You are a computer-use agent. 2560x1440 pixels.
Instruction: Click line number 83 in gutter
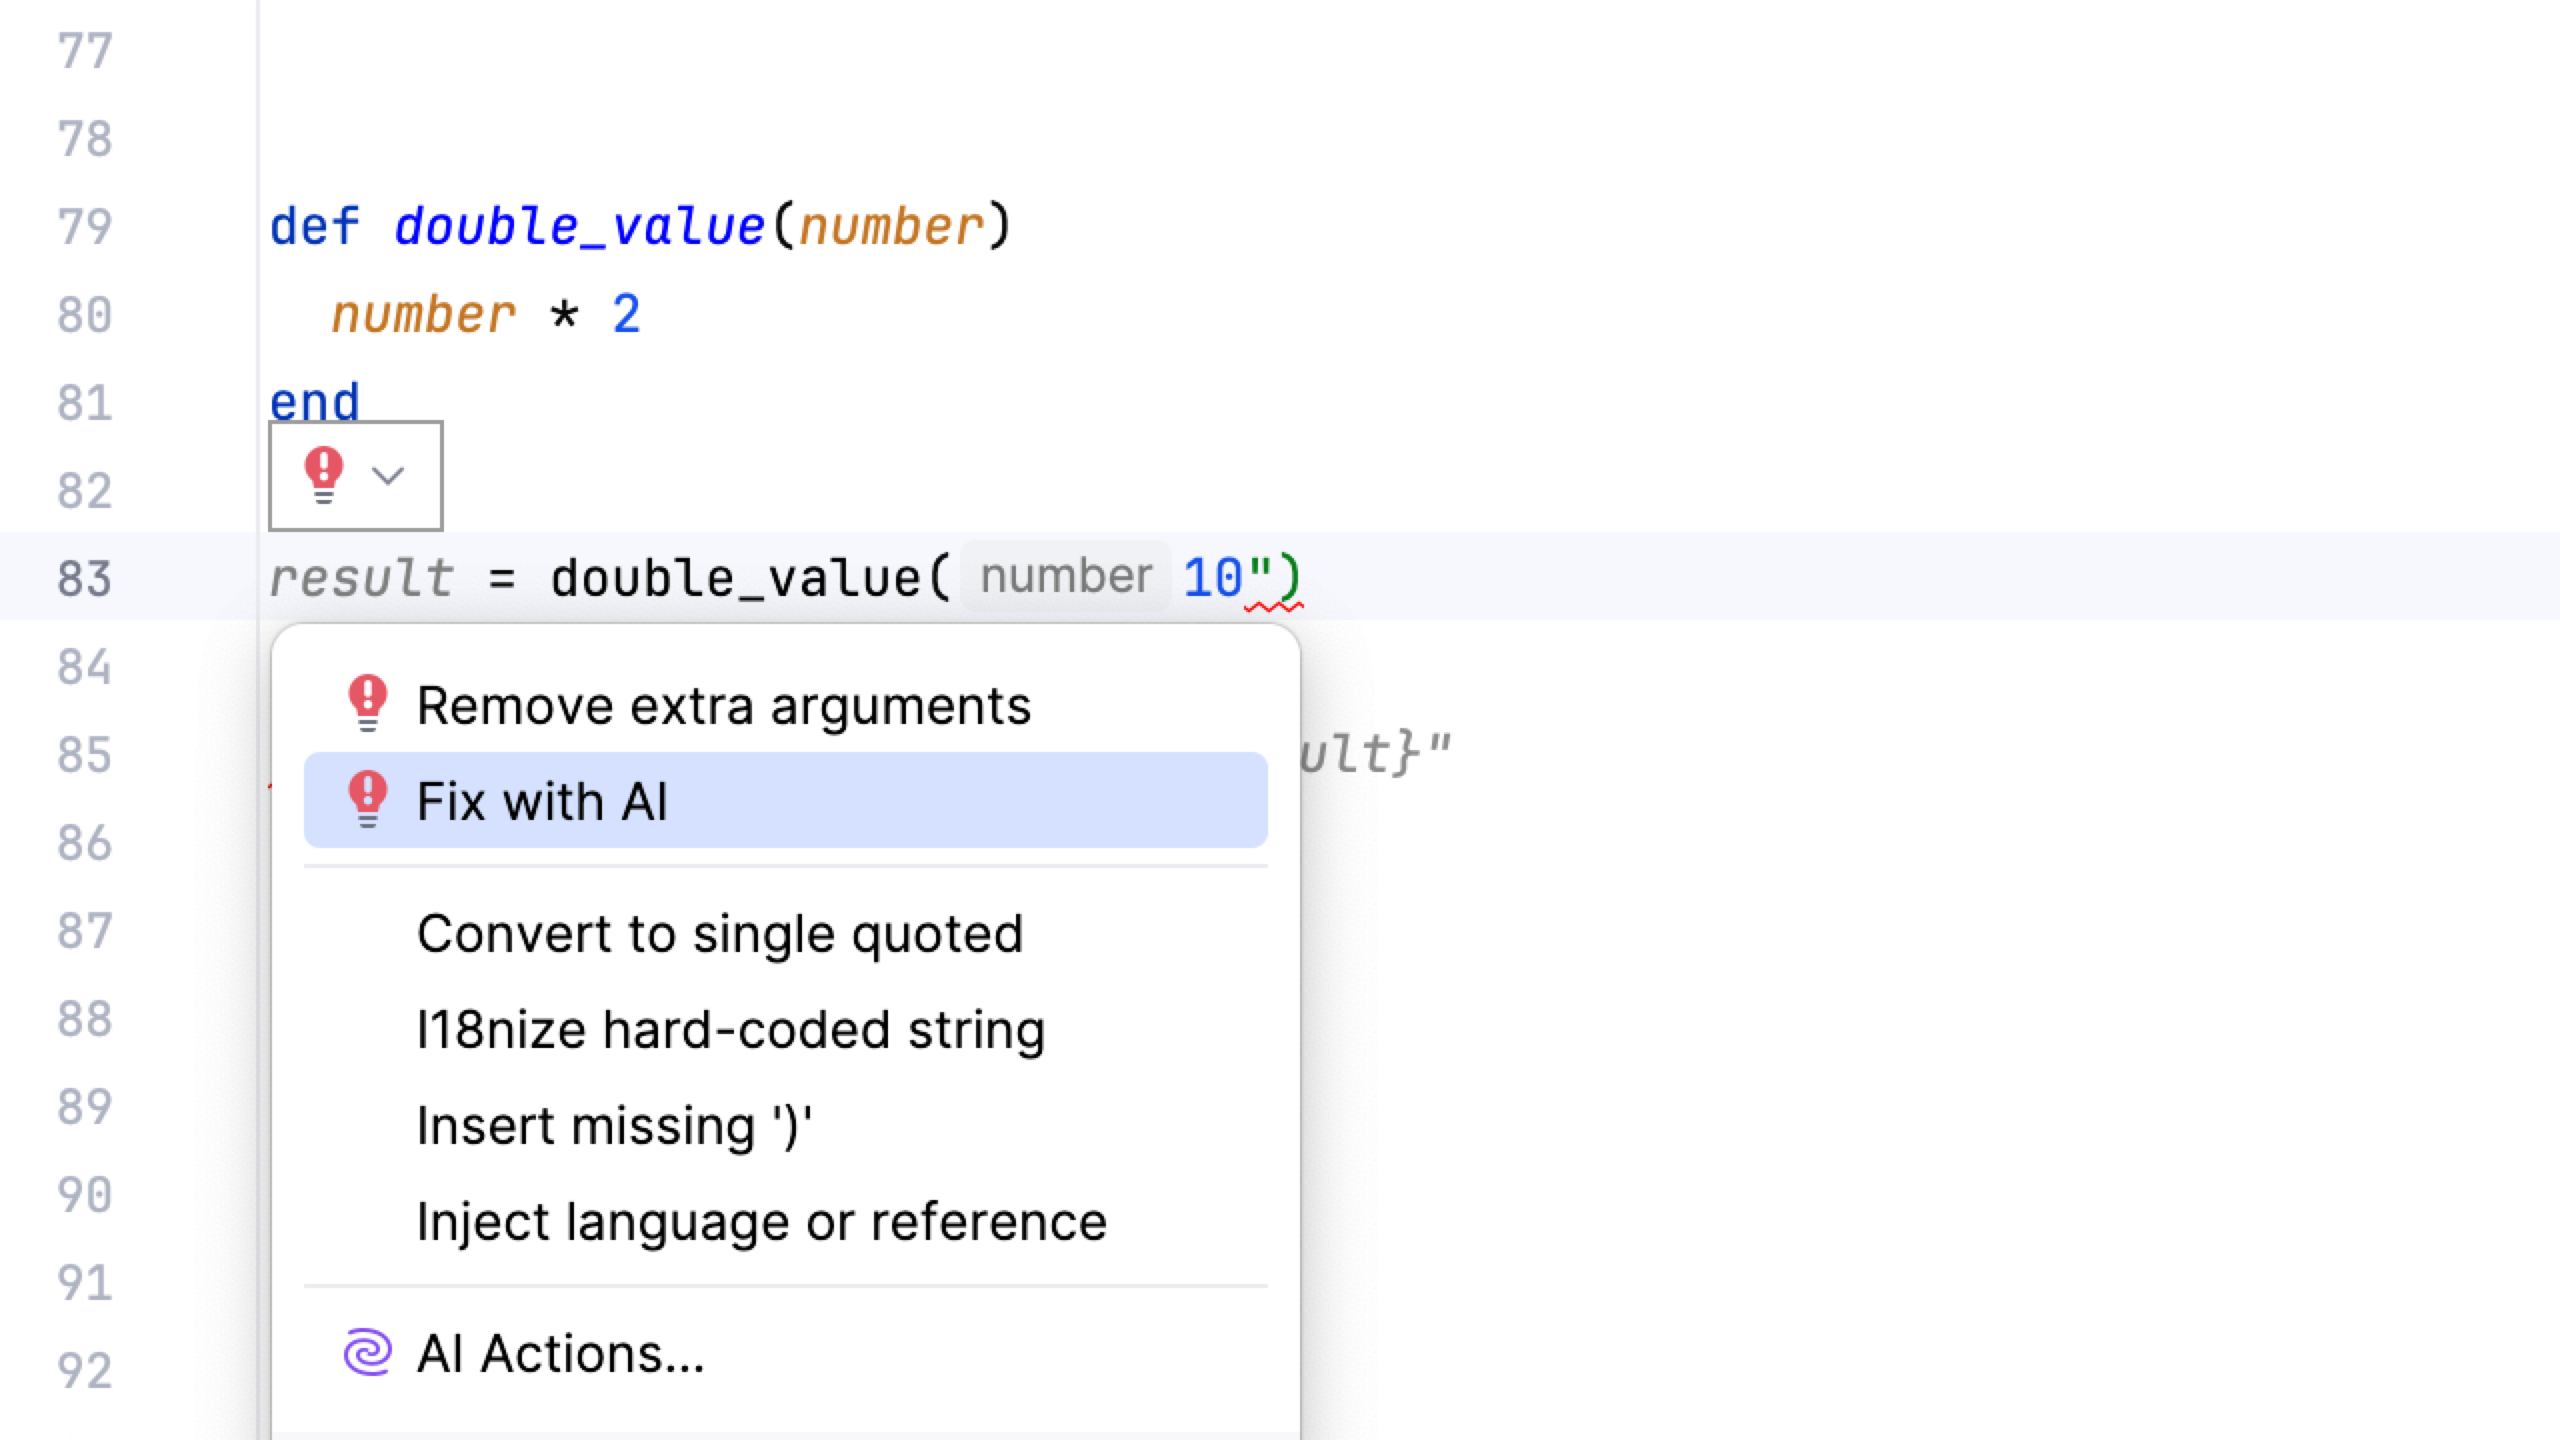[x=85, y=579]
